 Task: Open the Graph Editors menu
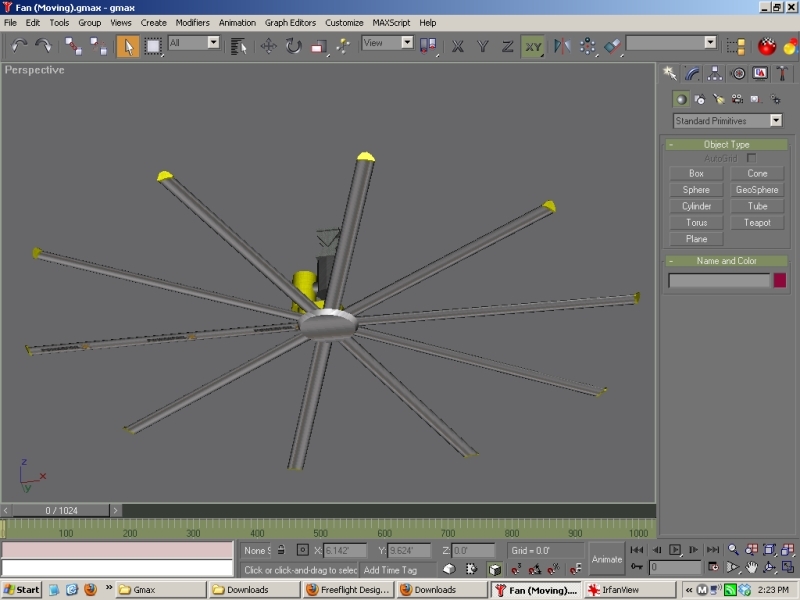pos(291,22)
